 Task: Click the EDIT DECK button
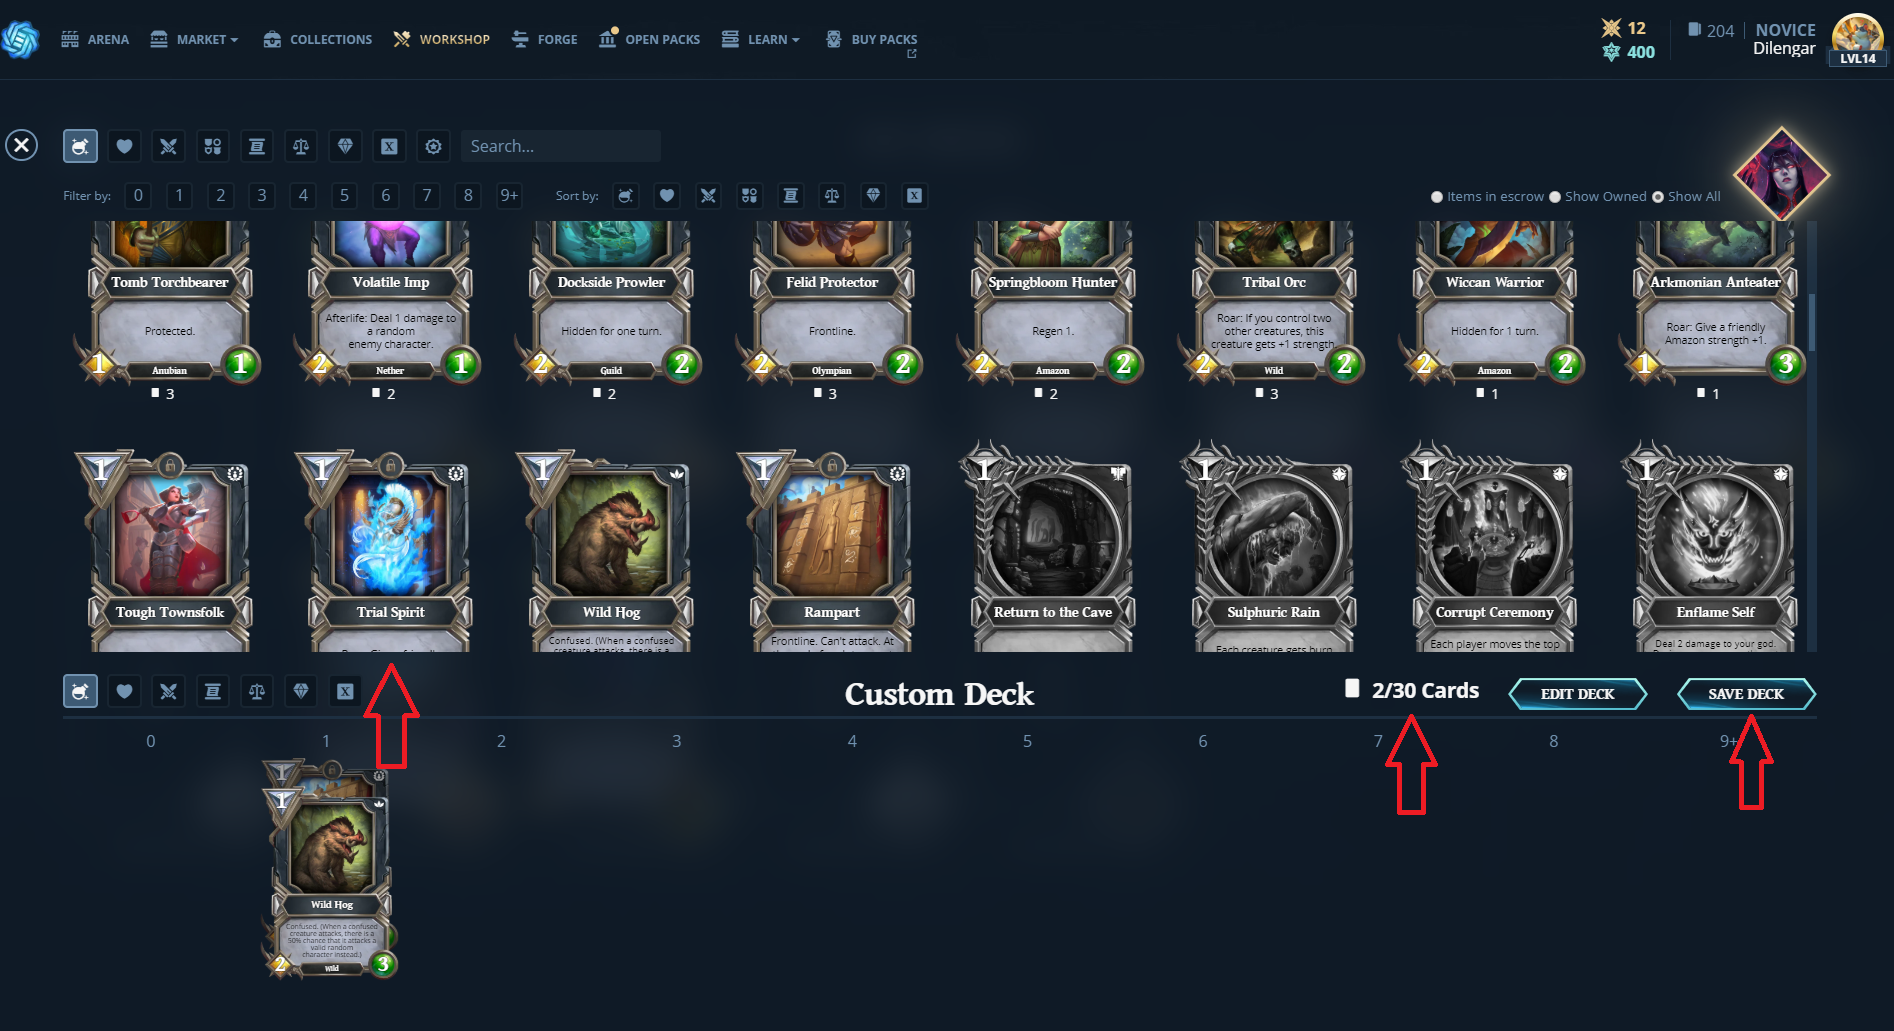(1577, 694)
